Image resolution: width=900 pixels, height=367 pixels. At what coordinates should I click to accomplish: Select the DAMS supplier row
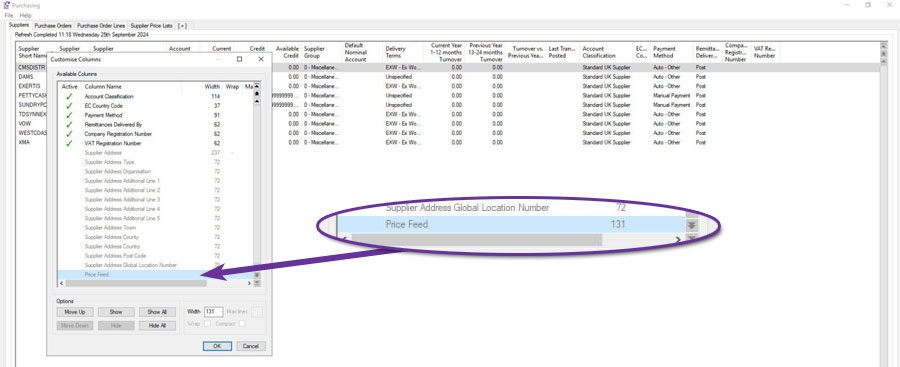point(448,76)
